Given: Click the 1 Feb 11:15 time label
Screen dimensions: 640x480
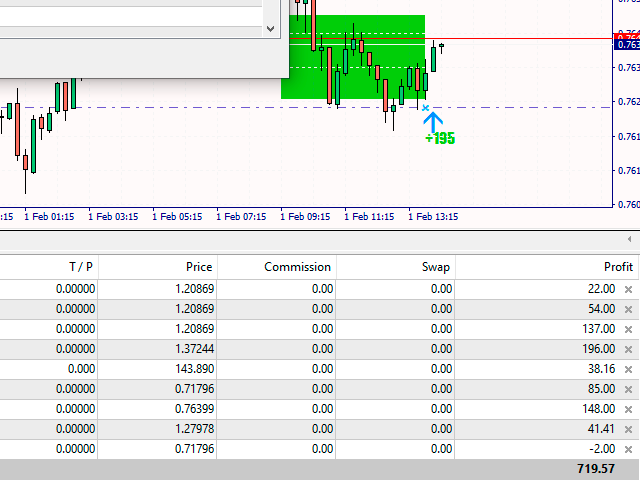Looking at the screenshot, I should 369,217.
